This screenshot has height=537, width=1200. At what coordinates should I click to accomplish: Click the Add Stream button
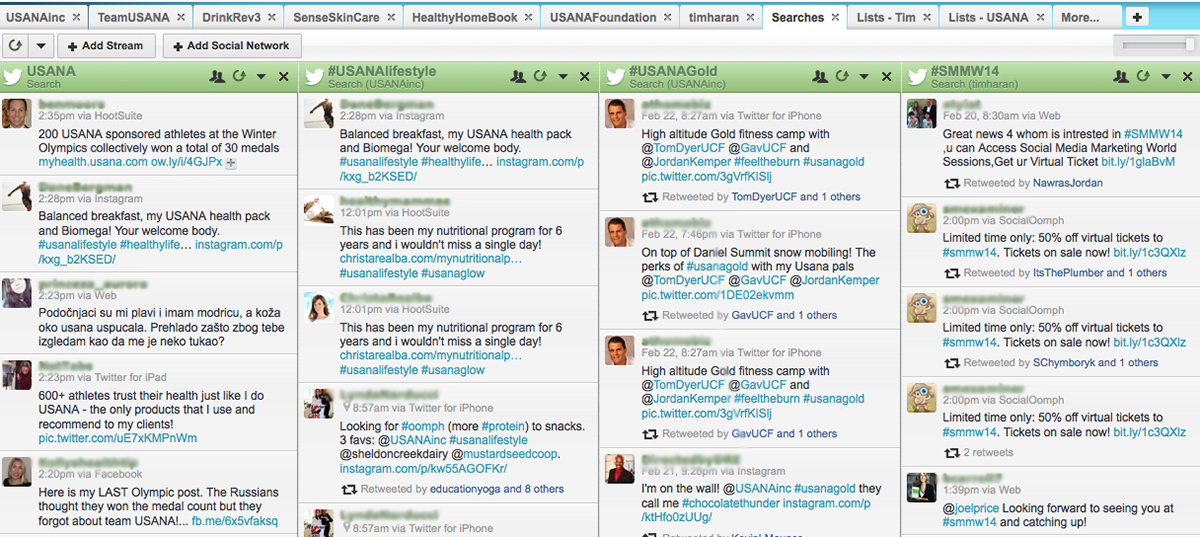coord(106,45)
